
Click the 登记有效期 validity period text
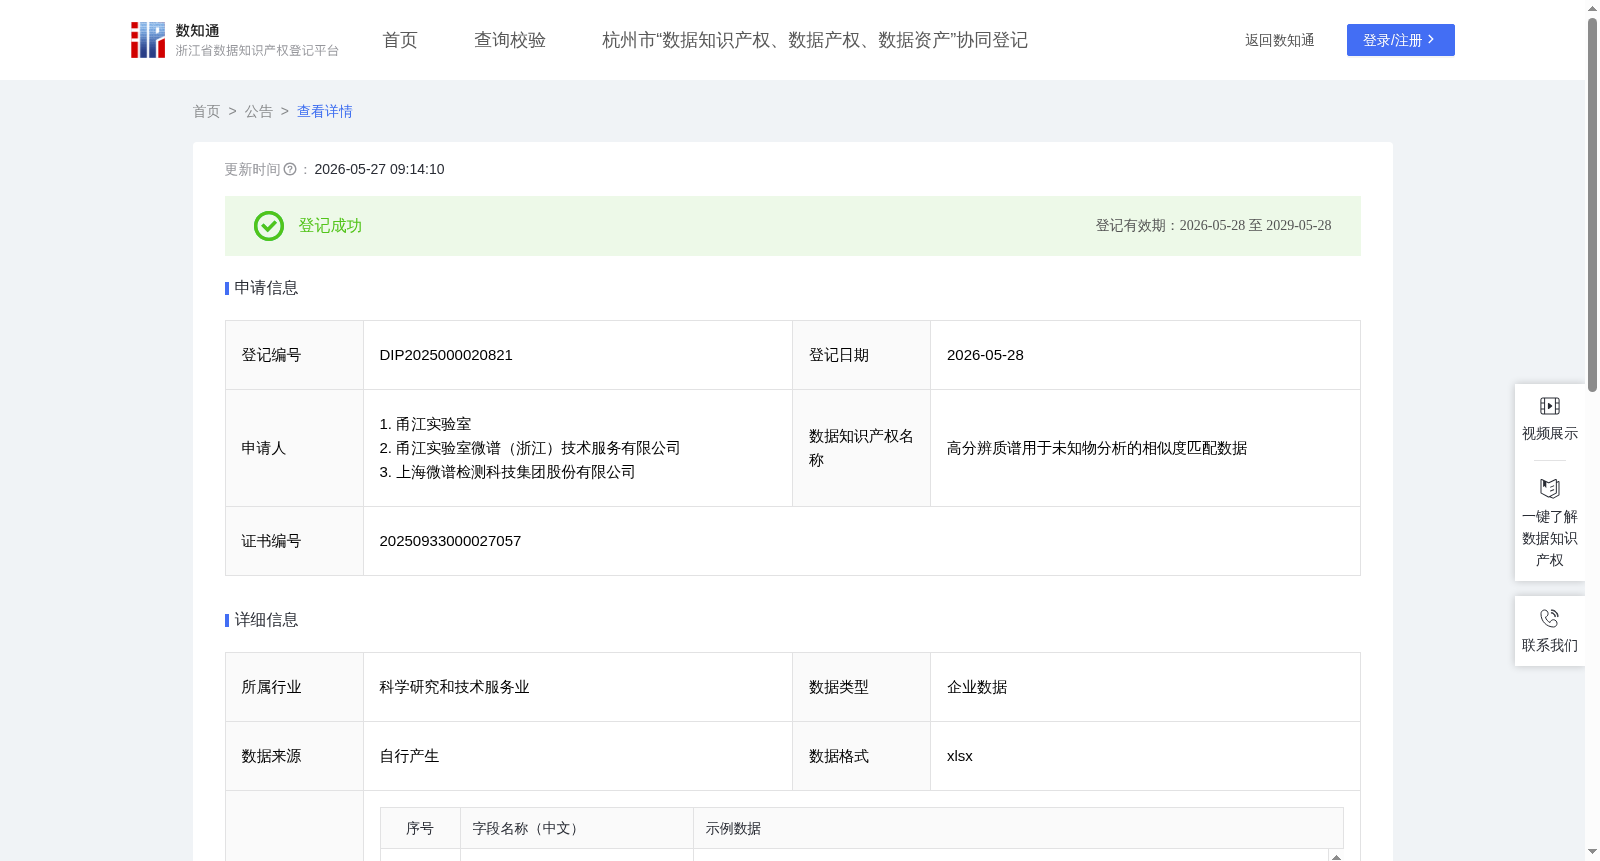[x=1213, y=226]
